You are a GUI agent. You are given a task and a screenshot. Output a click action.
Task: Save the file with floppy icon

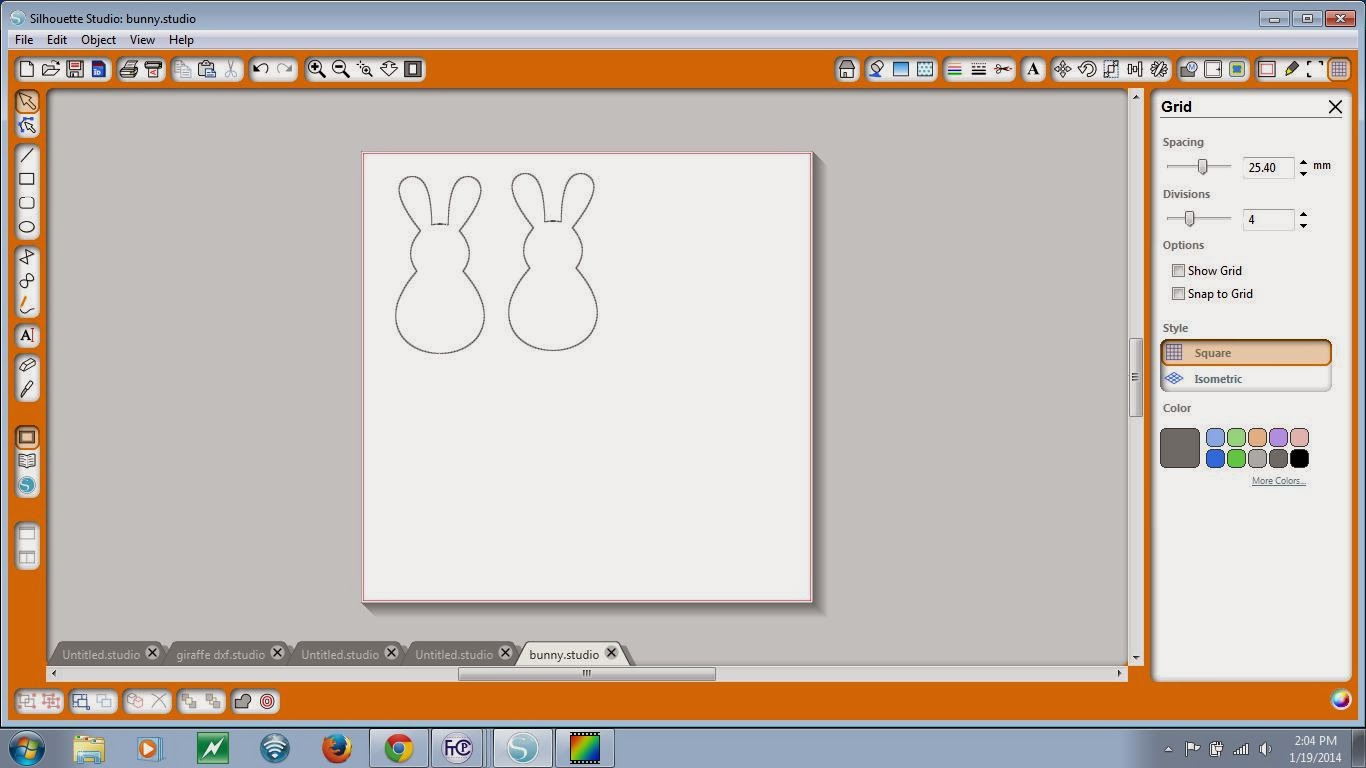75,69
